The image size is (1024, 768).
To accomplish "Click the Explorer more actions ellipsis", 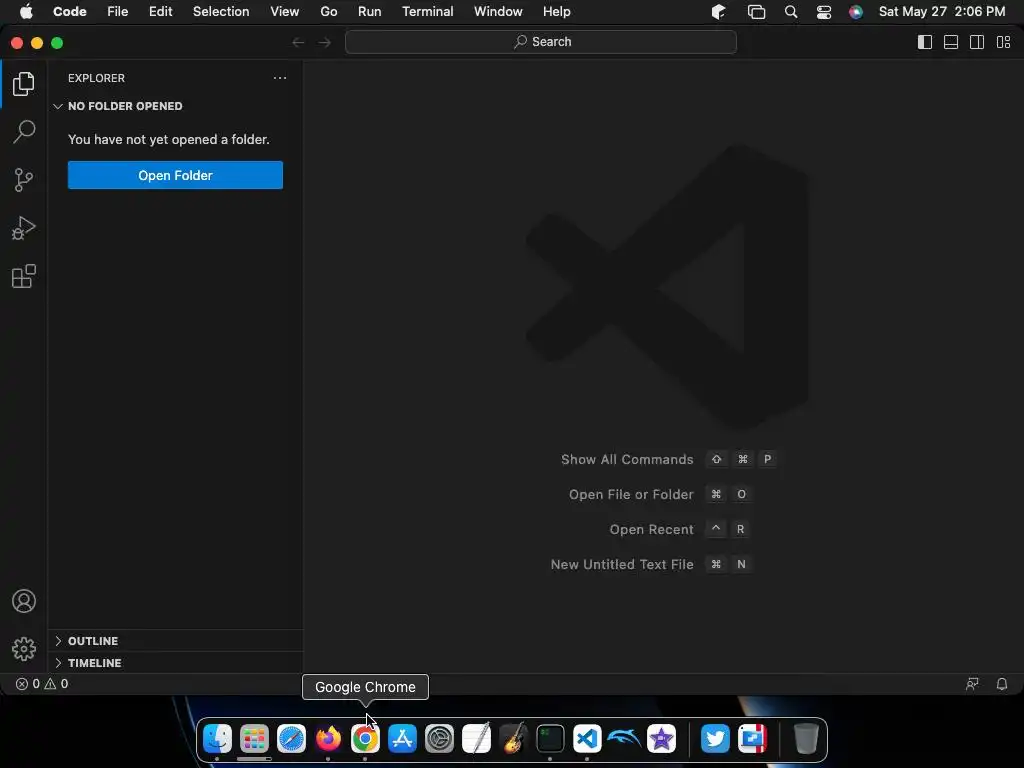I will [x=280, y=78].
